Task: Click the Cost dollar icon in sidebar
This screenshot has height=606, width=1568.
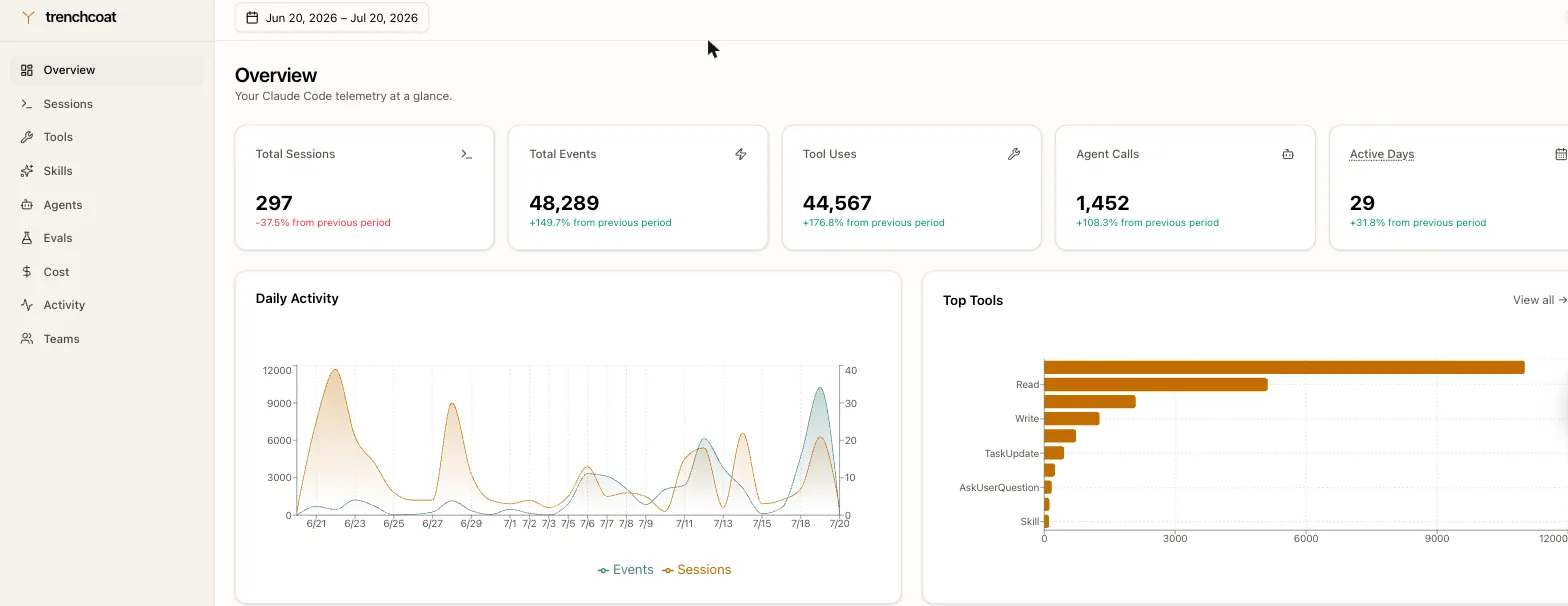Action: click(27, 272)
